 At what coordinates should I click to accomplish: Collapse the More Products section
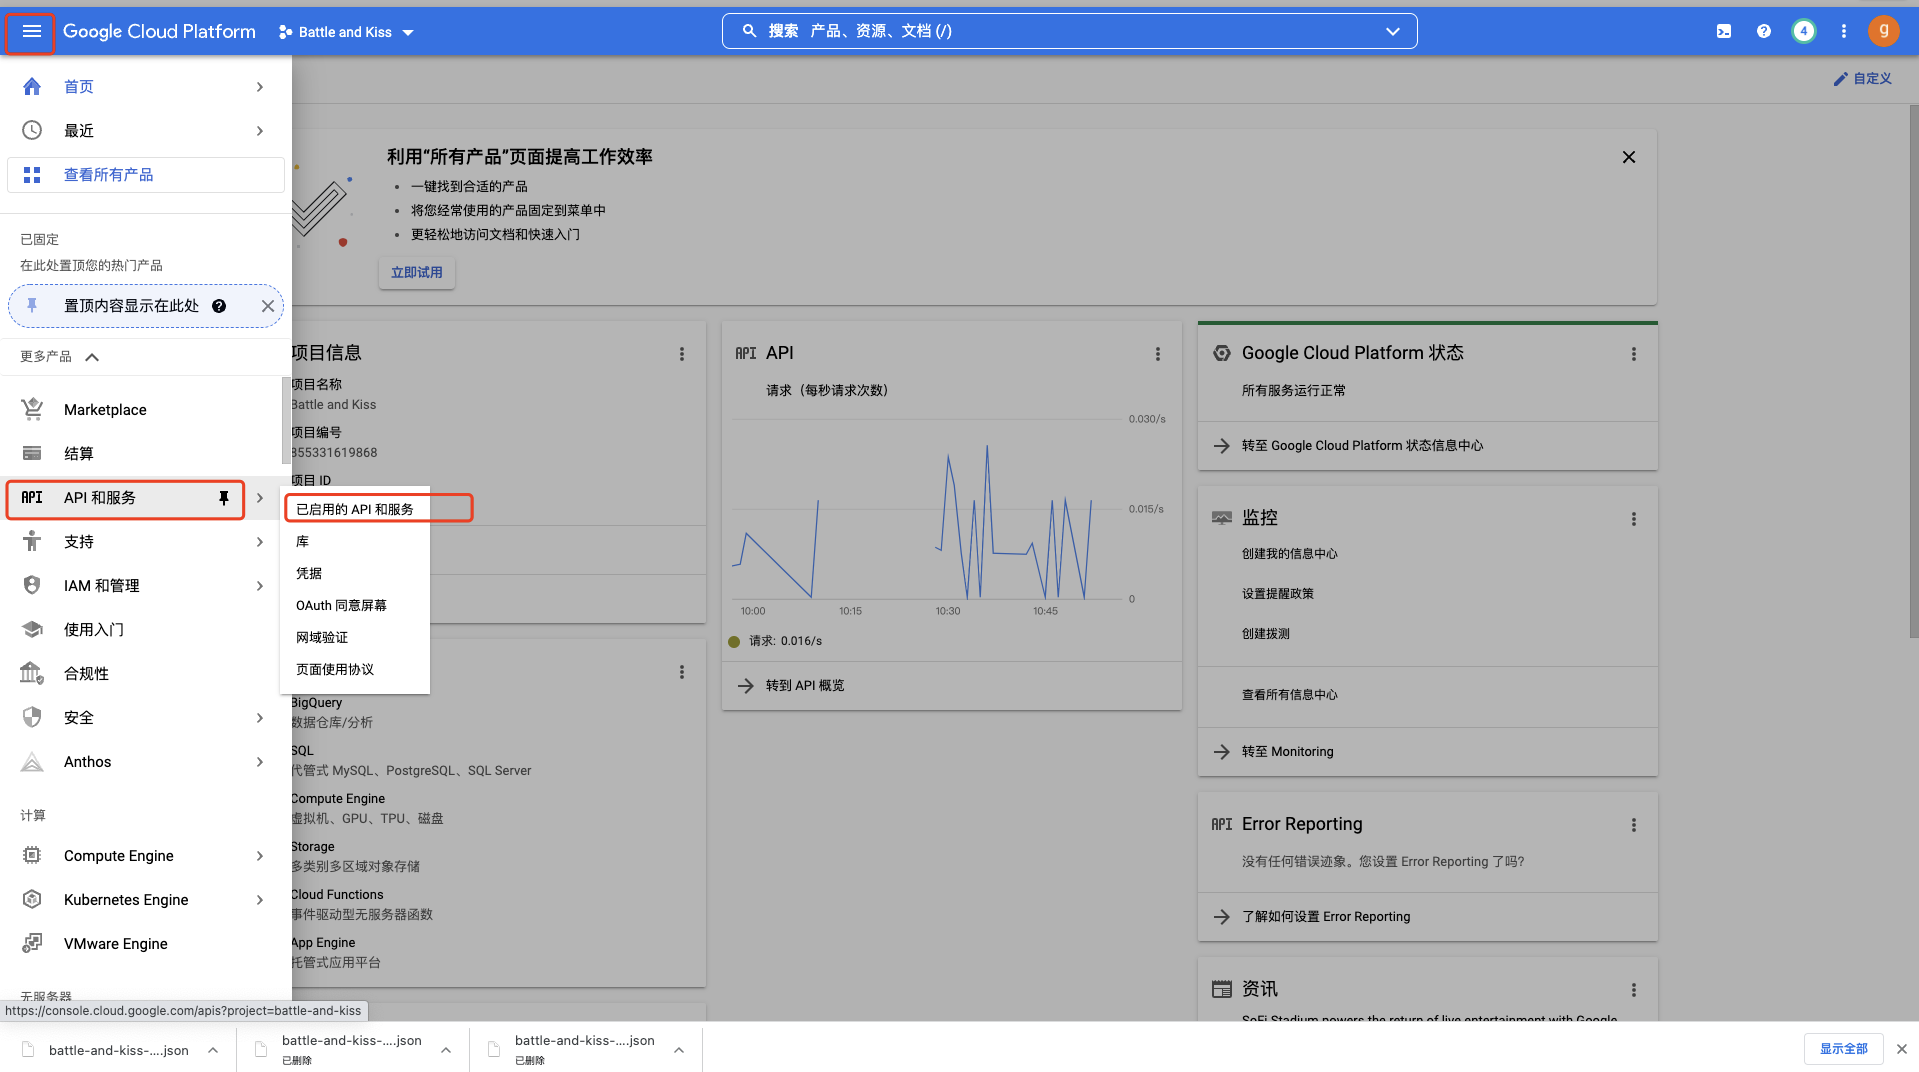(92, 357)
